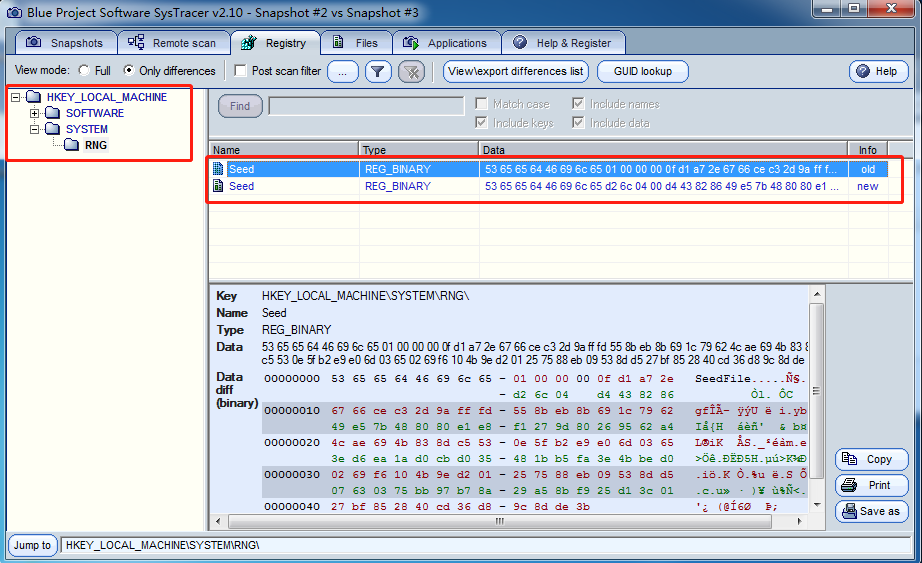Switch to the Remote scan tab
922x563 pixels.
coord(173,42)
